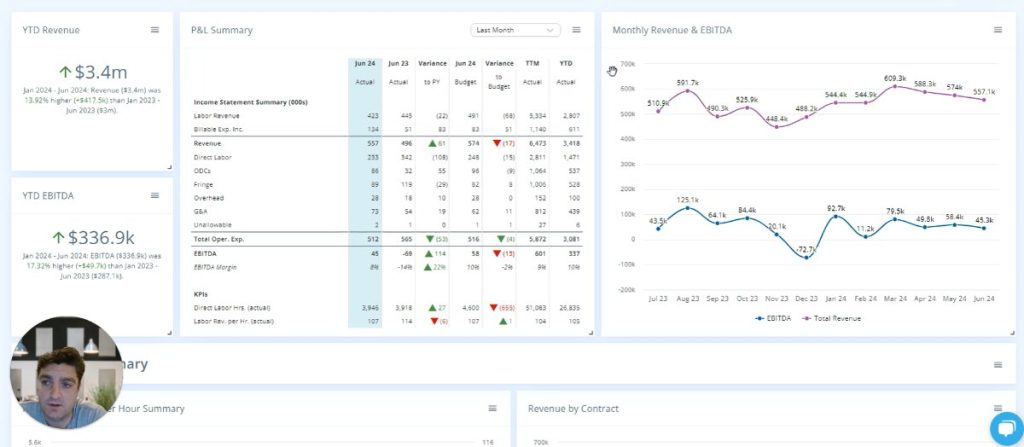The width and height of the screenshot is (1024, 447).
Task: Click Direct Labor Hrs. TTM value 51,083
Action: (x=536, y=308)
